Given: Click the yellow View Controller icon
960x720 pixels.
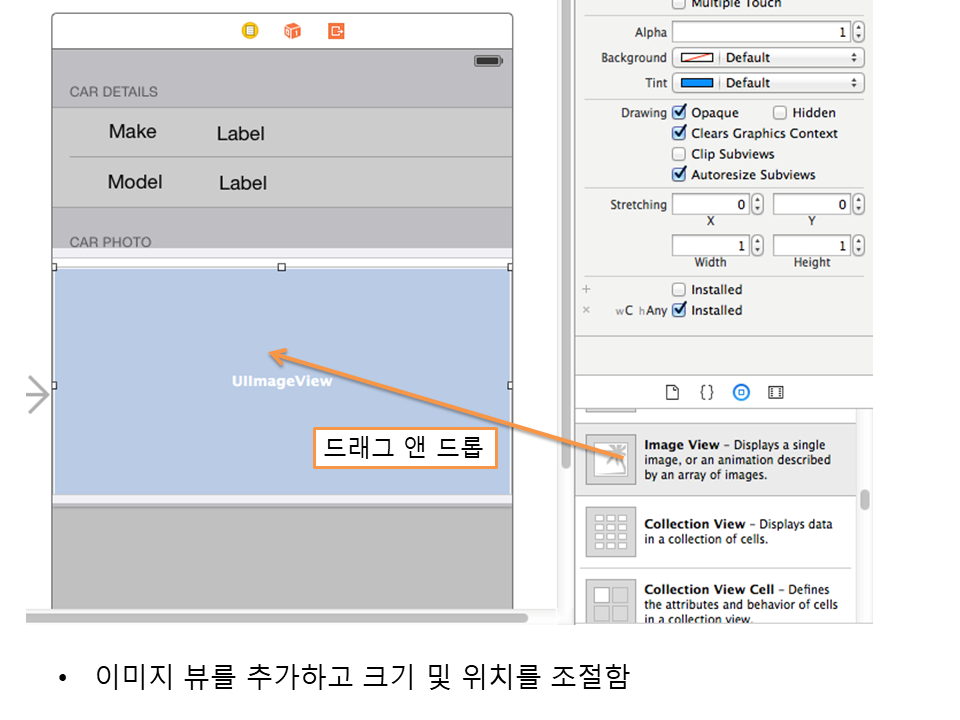Looking at the screenshot, I should [250, 31].
